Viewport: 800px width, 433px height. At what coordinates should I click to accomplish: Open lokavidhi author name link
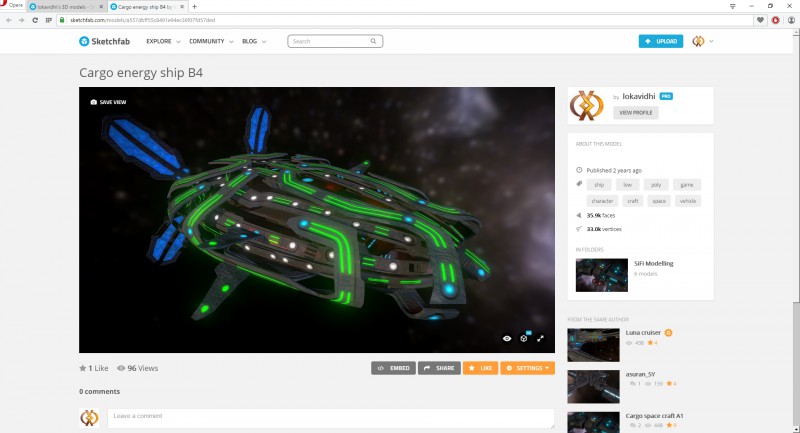pyautogui.click(x=639, y=96)
